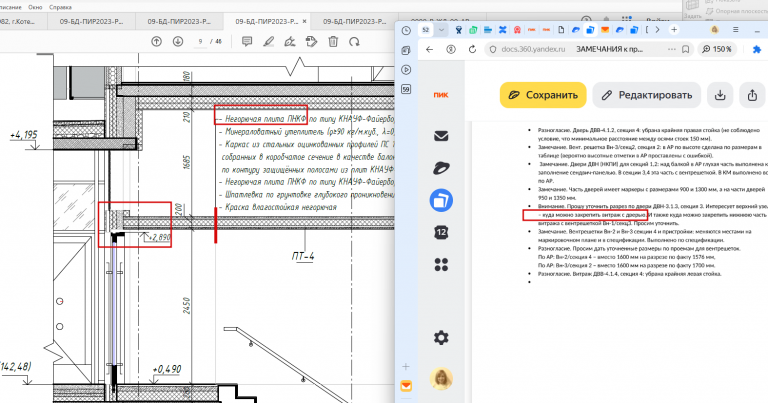Open Yandex ID account icon beside back arrow
Viewport: 768px width, 403px height.
pos(451,49)
